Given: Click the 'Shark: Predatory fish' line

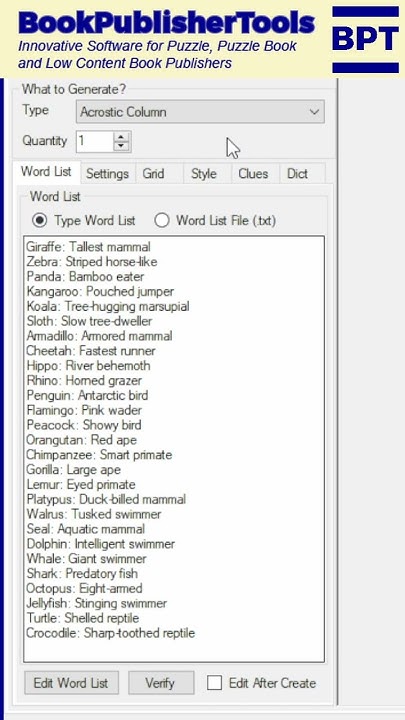Looking at the screenshot, I should 82,574.
